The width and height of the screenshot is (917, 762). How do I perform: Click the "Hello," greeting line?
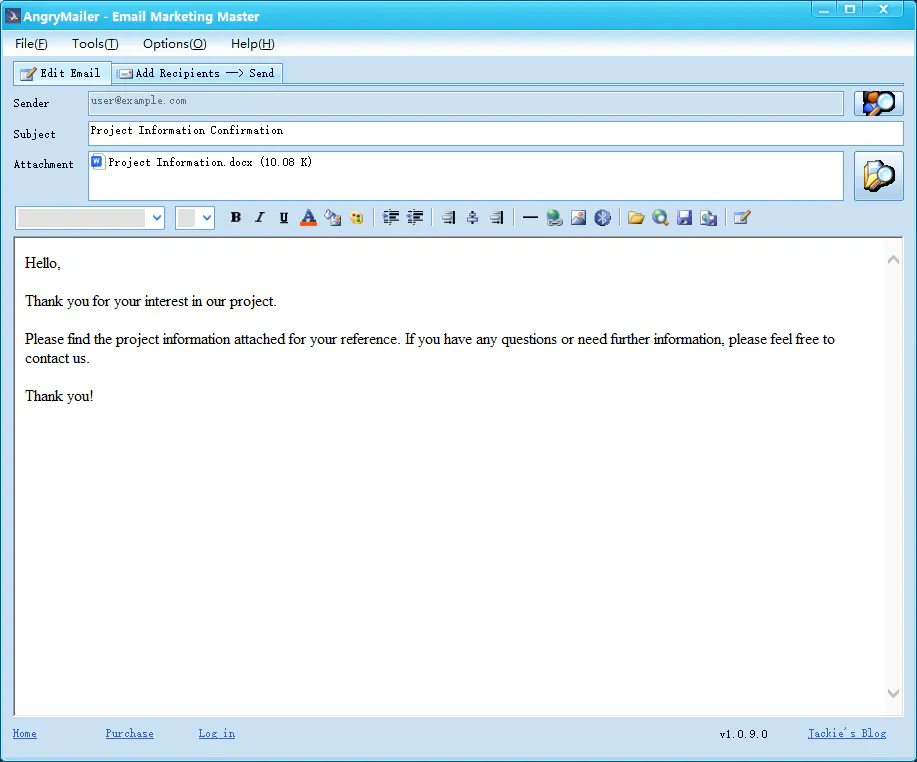pos(43,263)
